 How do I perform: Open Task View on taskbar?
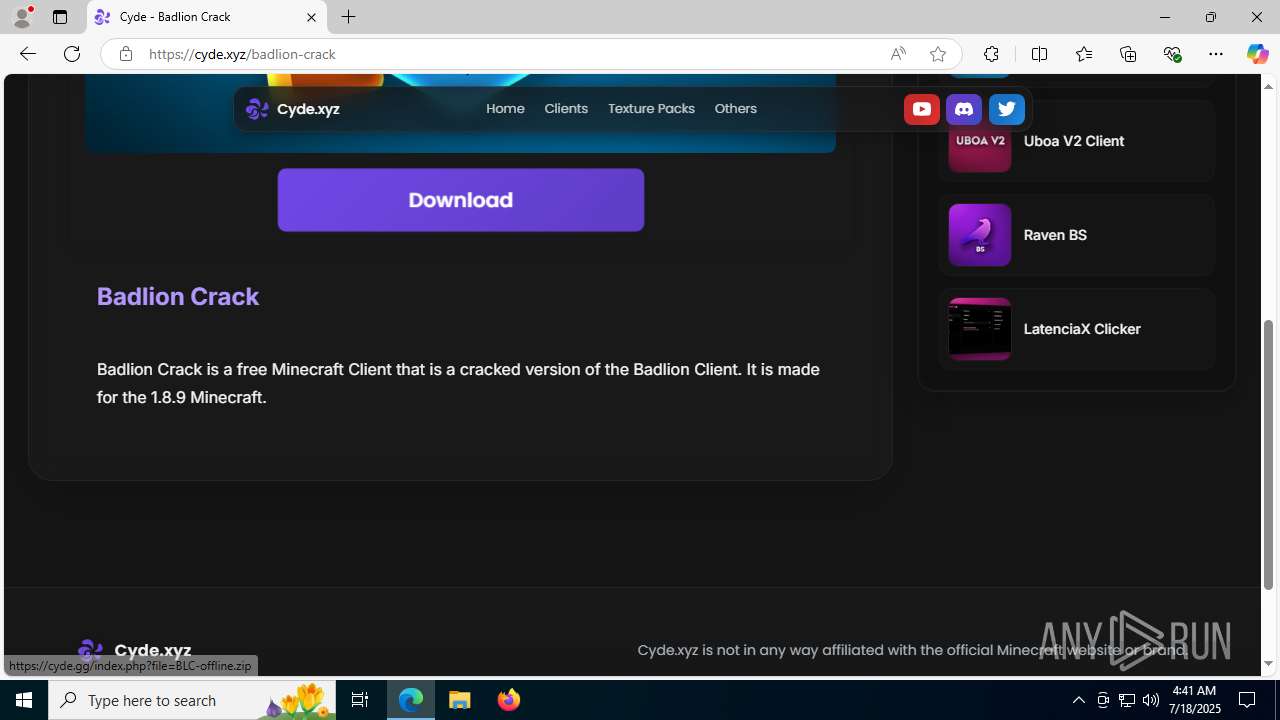pos(360,700)
